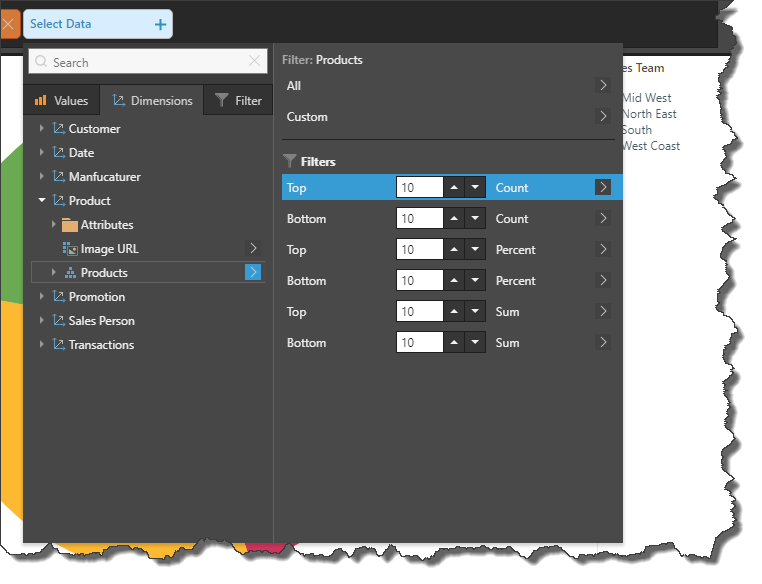Click the arrow beside All filter
The height and width of the screenshot is (584, 762).
point(602,86)
